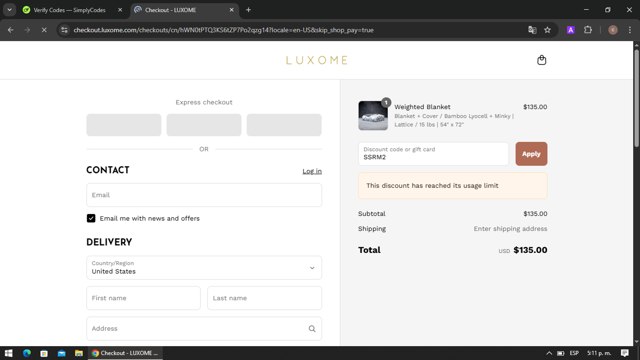Image resolution: width=640 pixels, height=360 pixels.
Task: Click the usage limit error message
Action: pos(453,185)
